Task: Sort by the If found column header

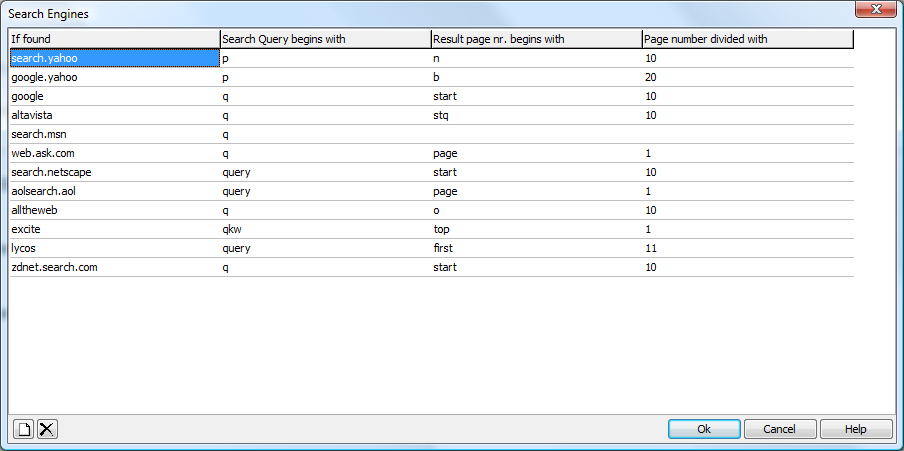Action: pos(115,39)
